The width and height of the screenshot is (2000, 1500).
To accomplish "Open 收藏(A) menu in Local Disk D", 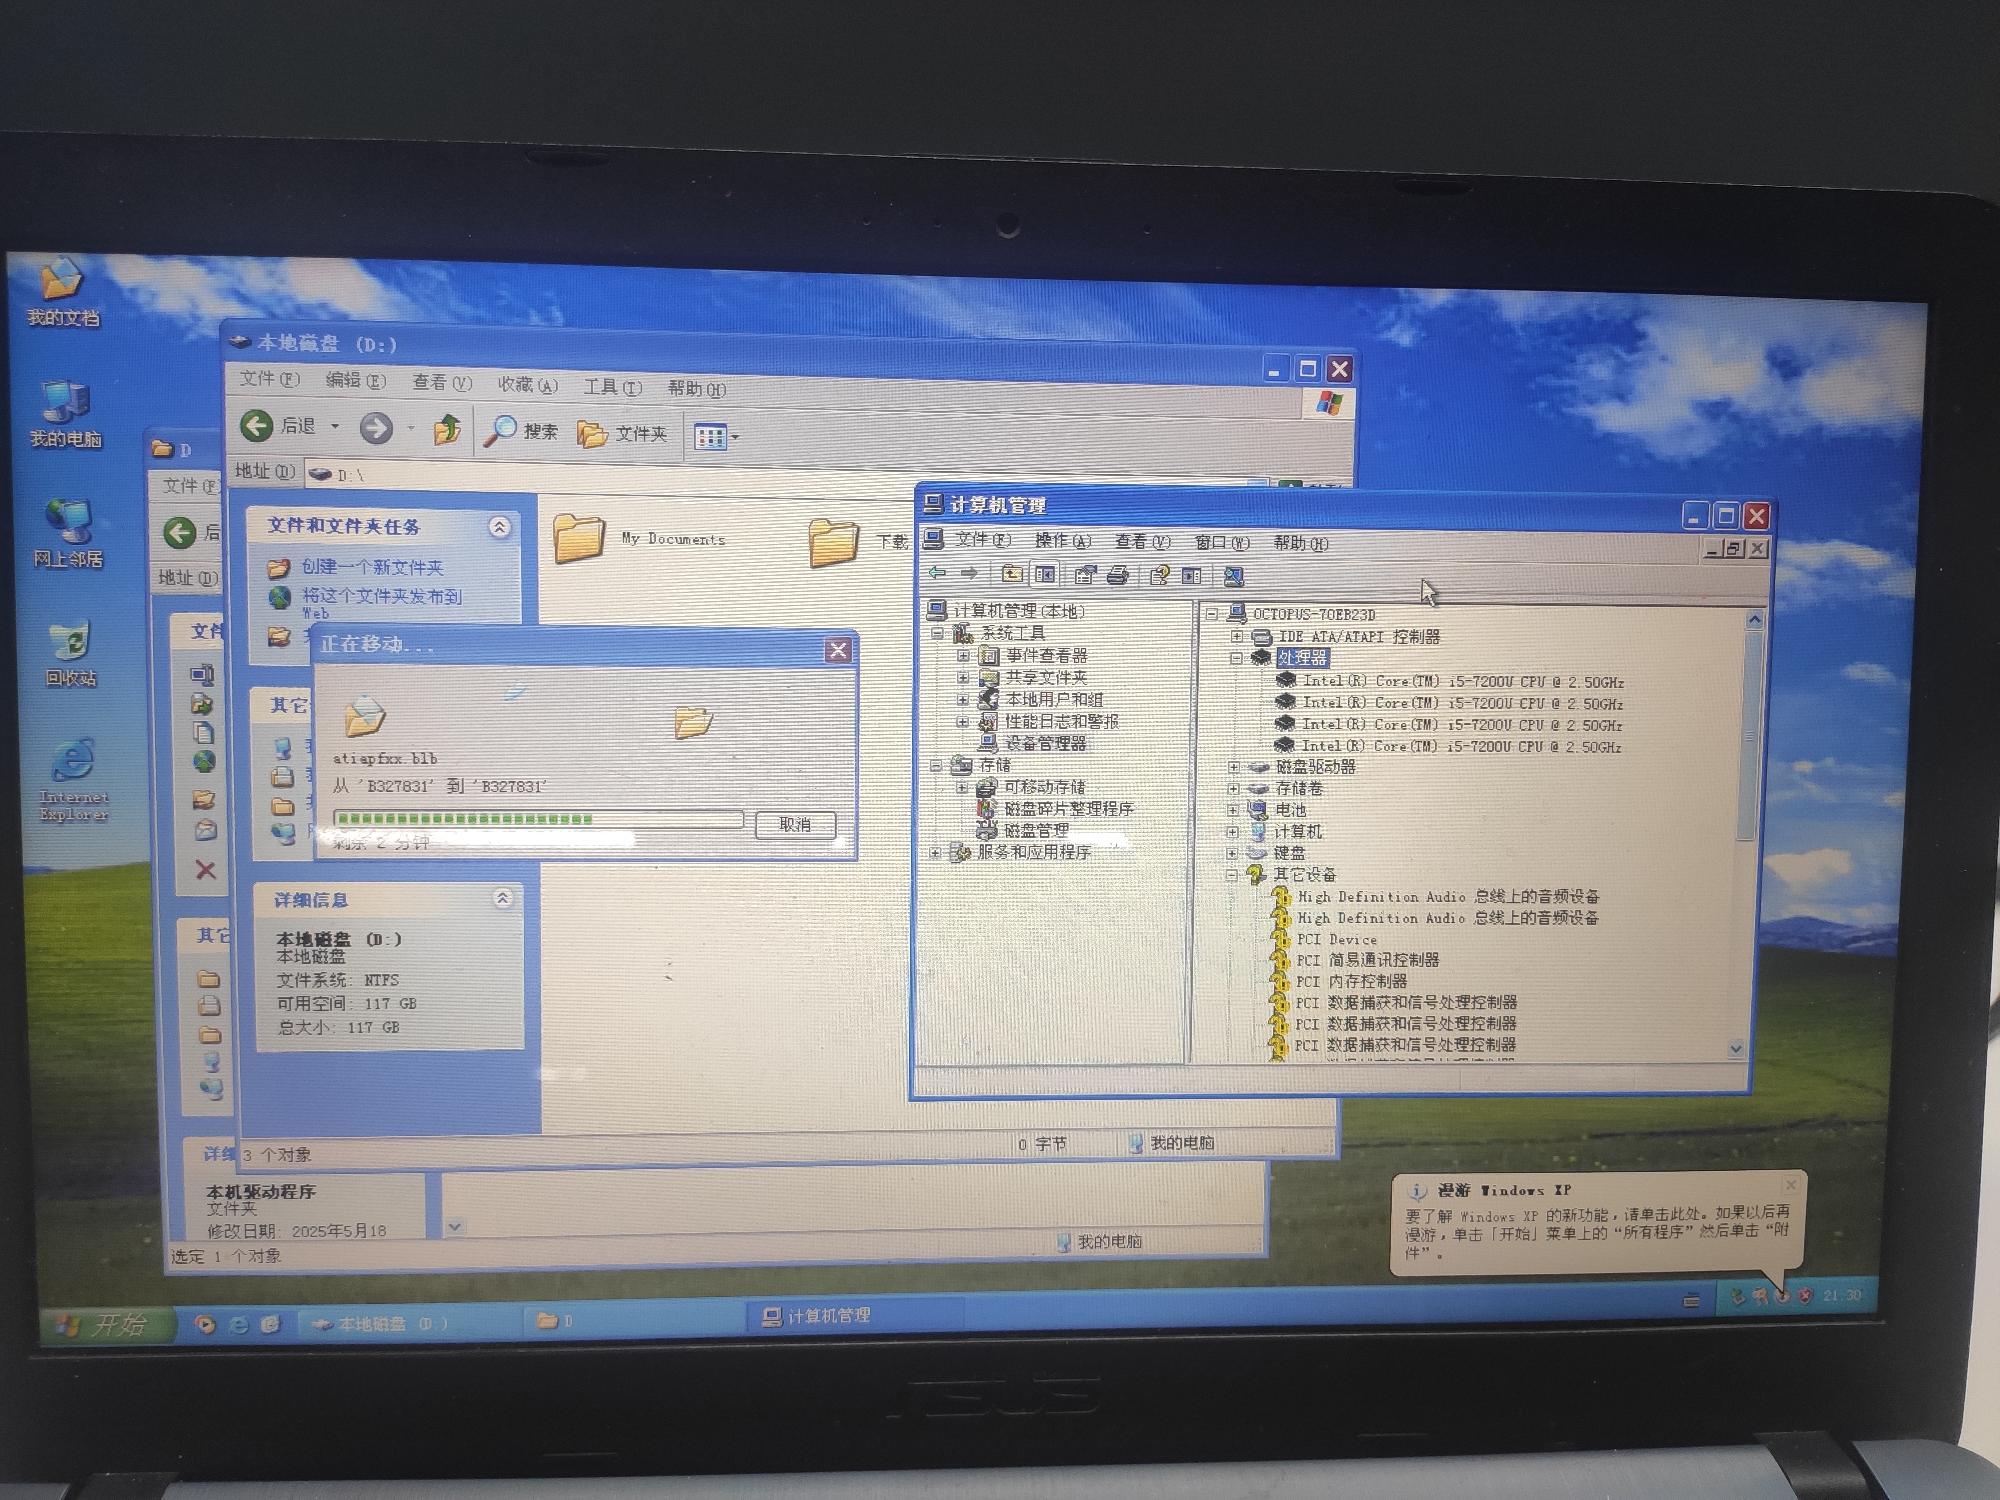I will (527, 385).
